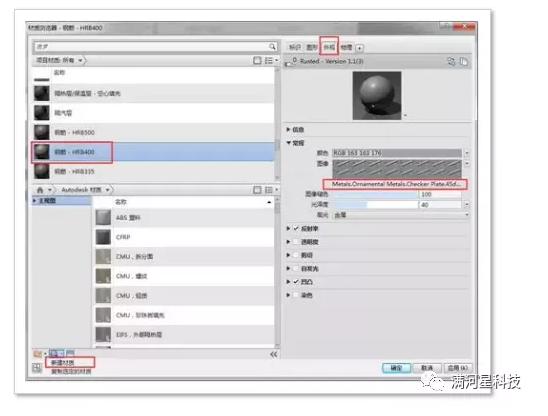The height and width of the screenshot is (416, 548).
Task: Click the search magnifier icon
Action: 272,46
